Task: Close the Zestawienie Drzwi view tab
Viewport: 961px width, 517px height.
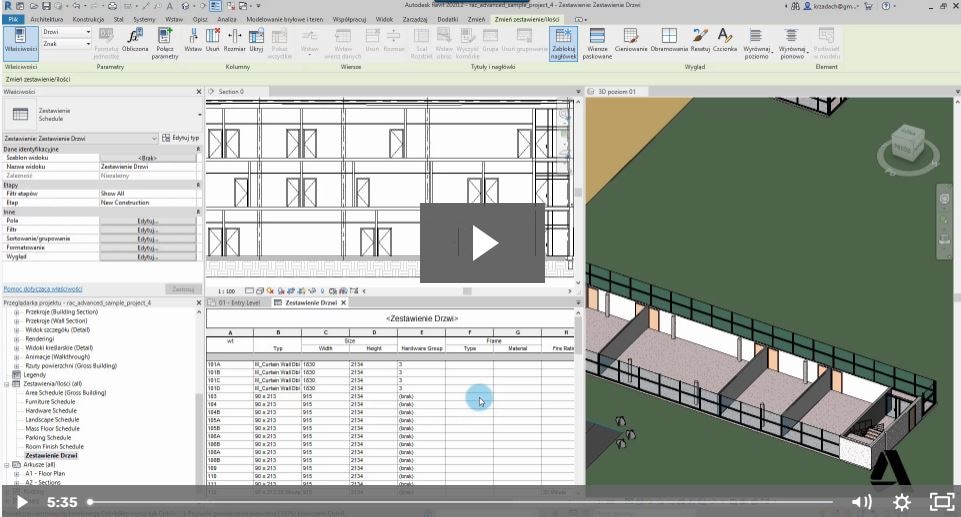Action: coord(343,303)
